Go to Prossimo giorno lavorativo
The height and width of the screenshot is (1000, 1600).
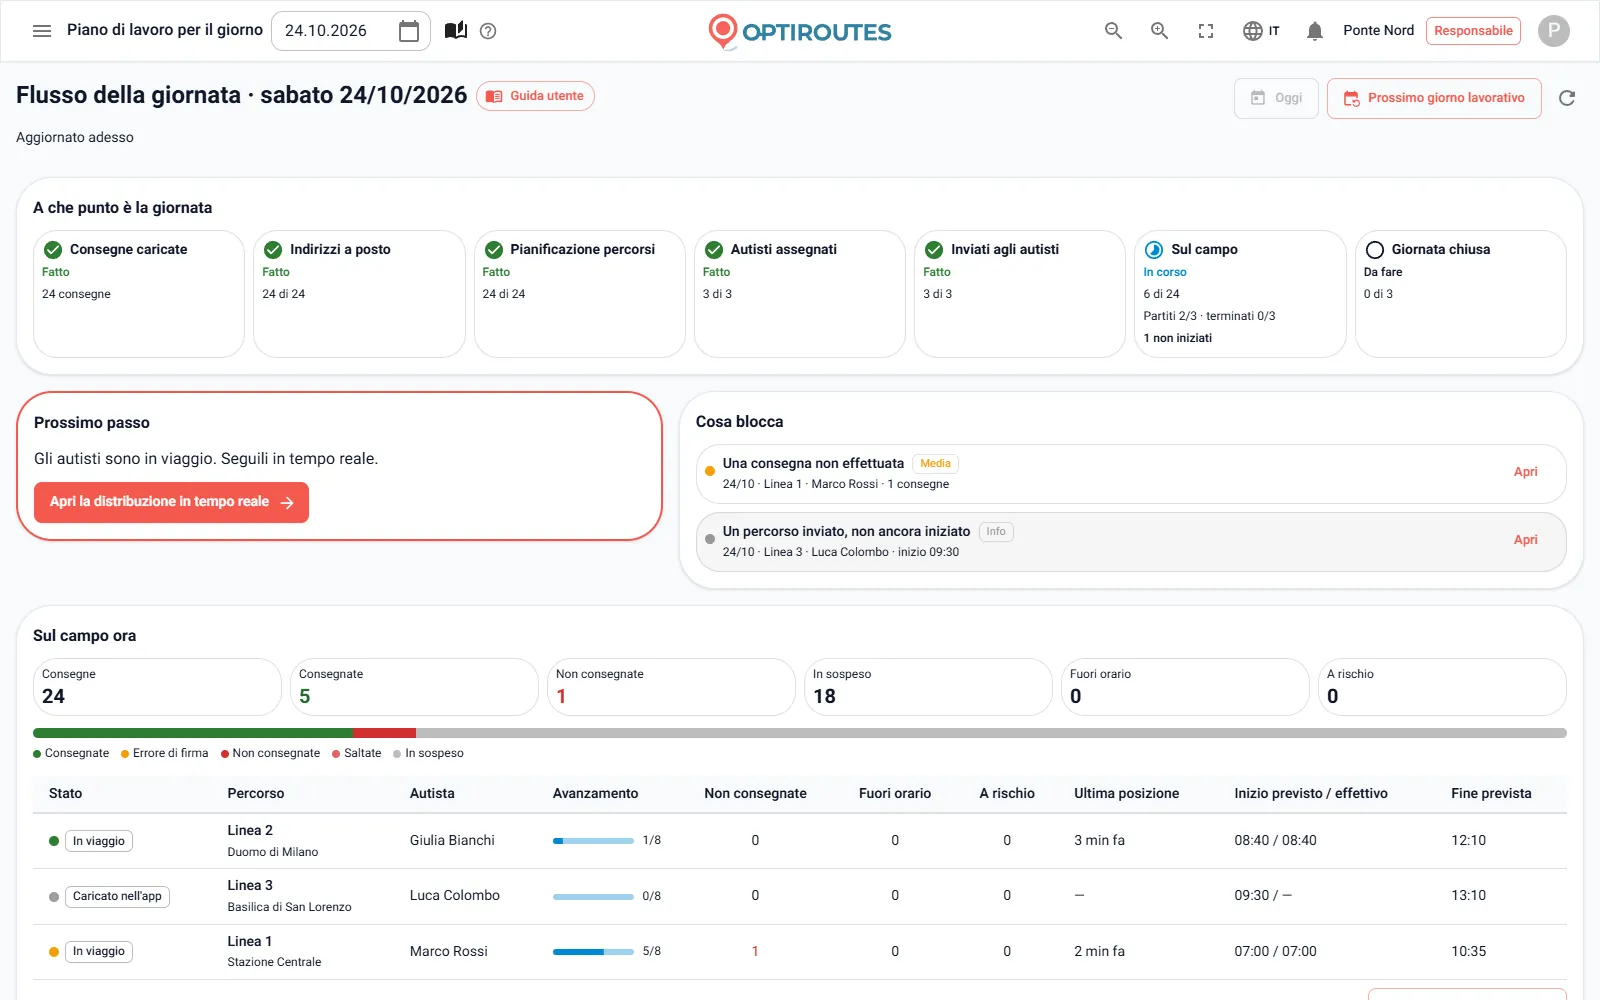point(1434,98)
